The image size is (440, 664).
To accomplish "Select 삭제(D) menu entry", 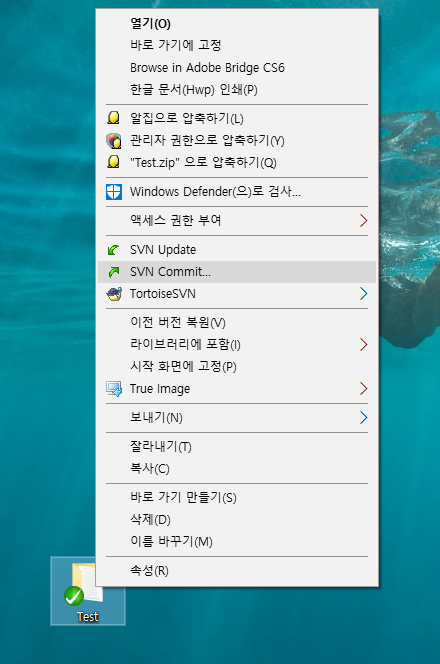I will pos(237,519).
